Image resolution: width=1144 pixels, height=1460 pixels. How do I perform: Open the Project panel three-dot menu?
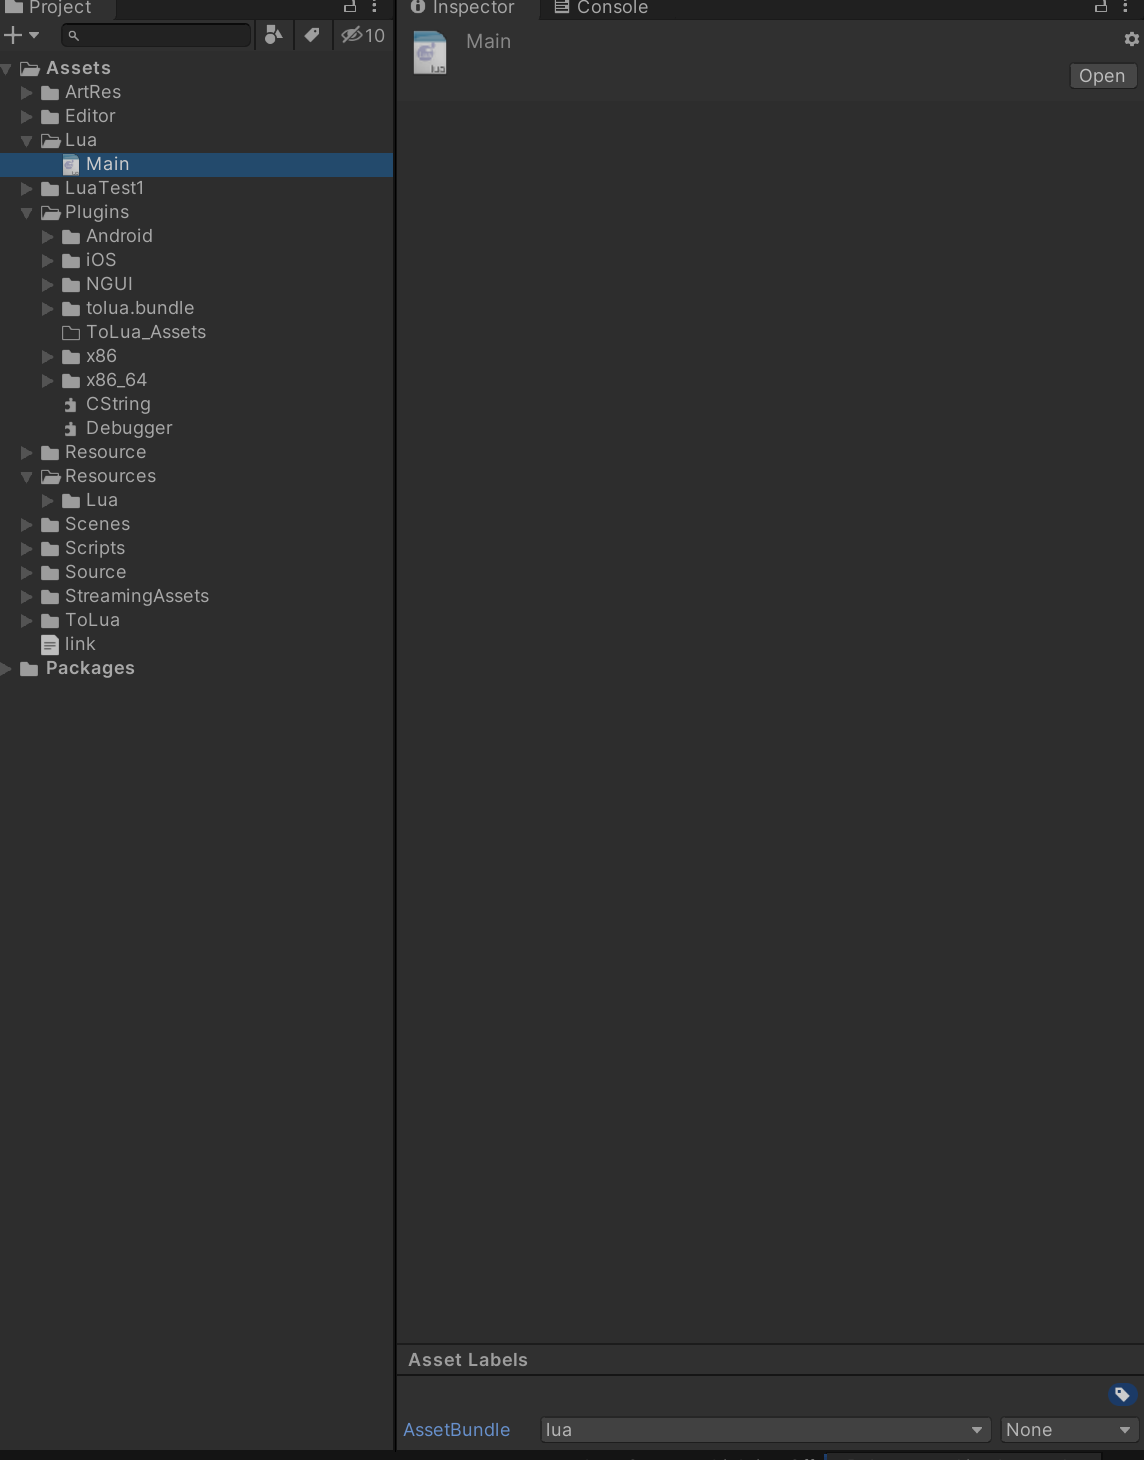(x=375, y=7)
